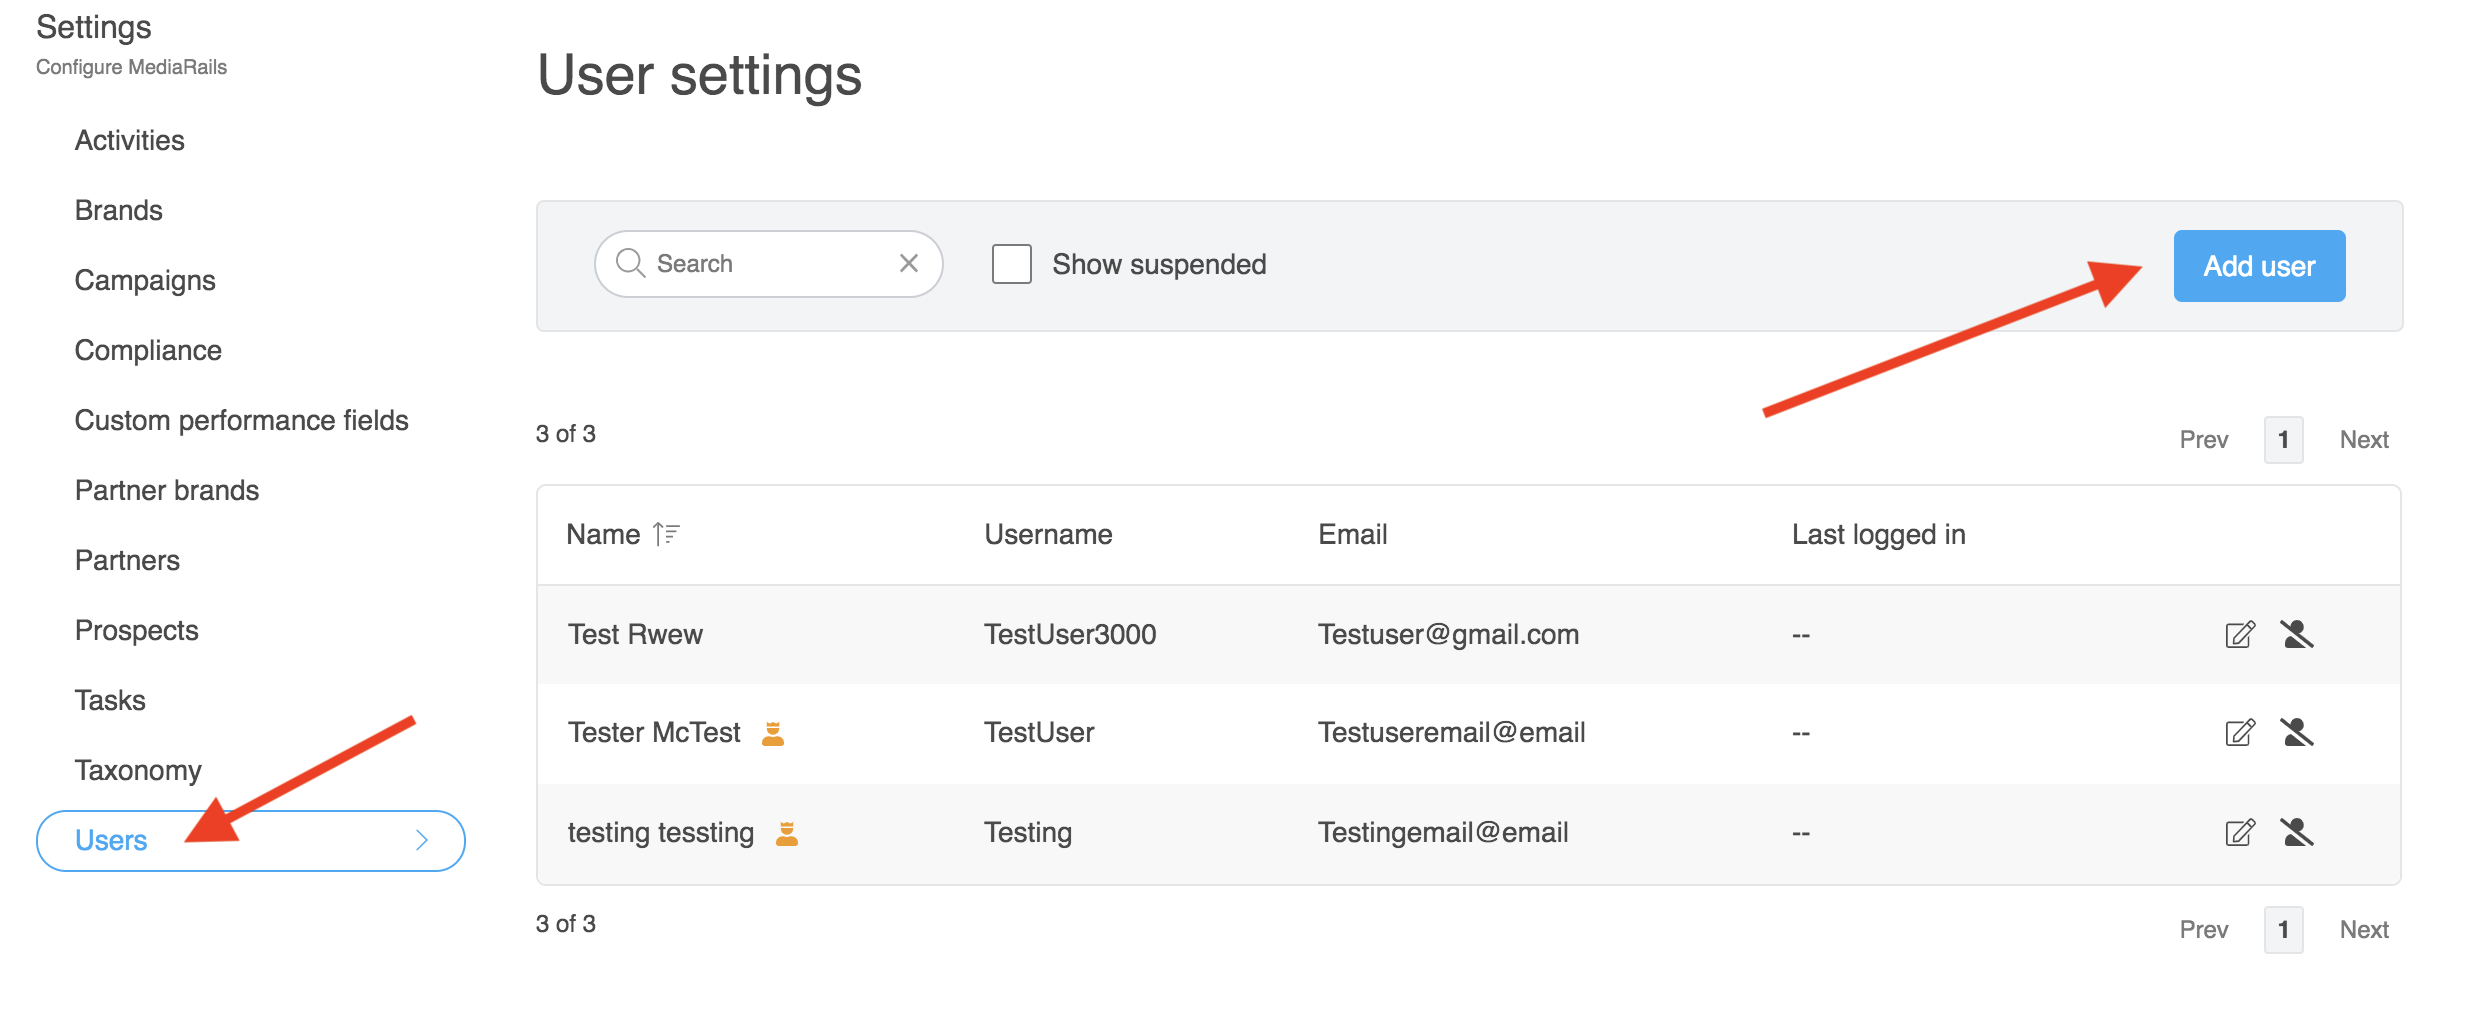This screenshot has height=1030, width=2478.
Task: Go to Custom performance fields
Action: click(241, 421)
